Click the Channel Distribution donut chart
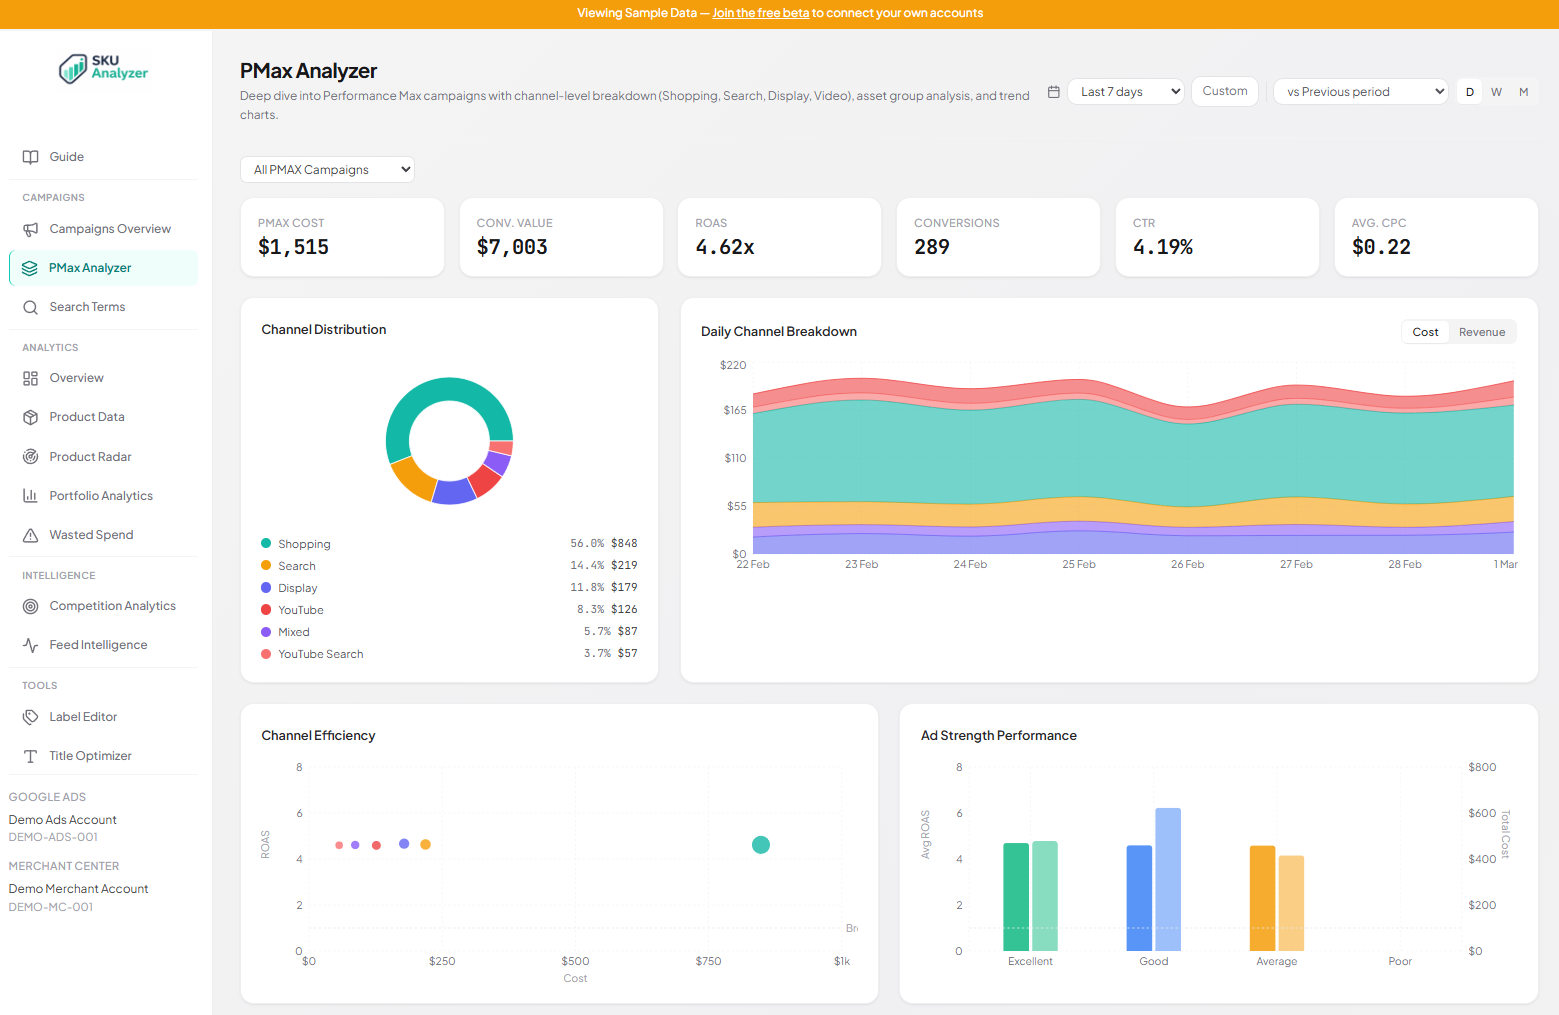The image size is (1559, 1015). [449, 441]
